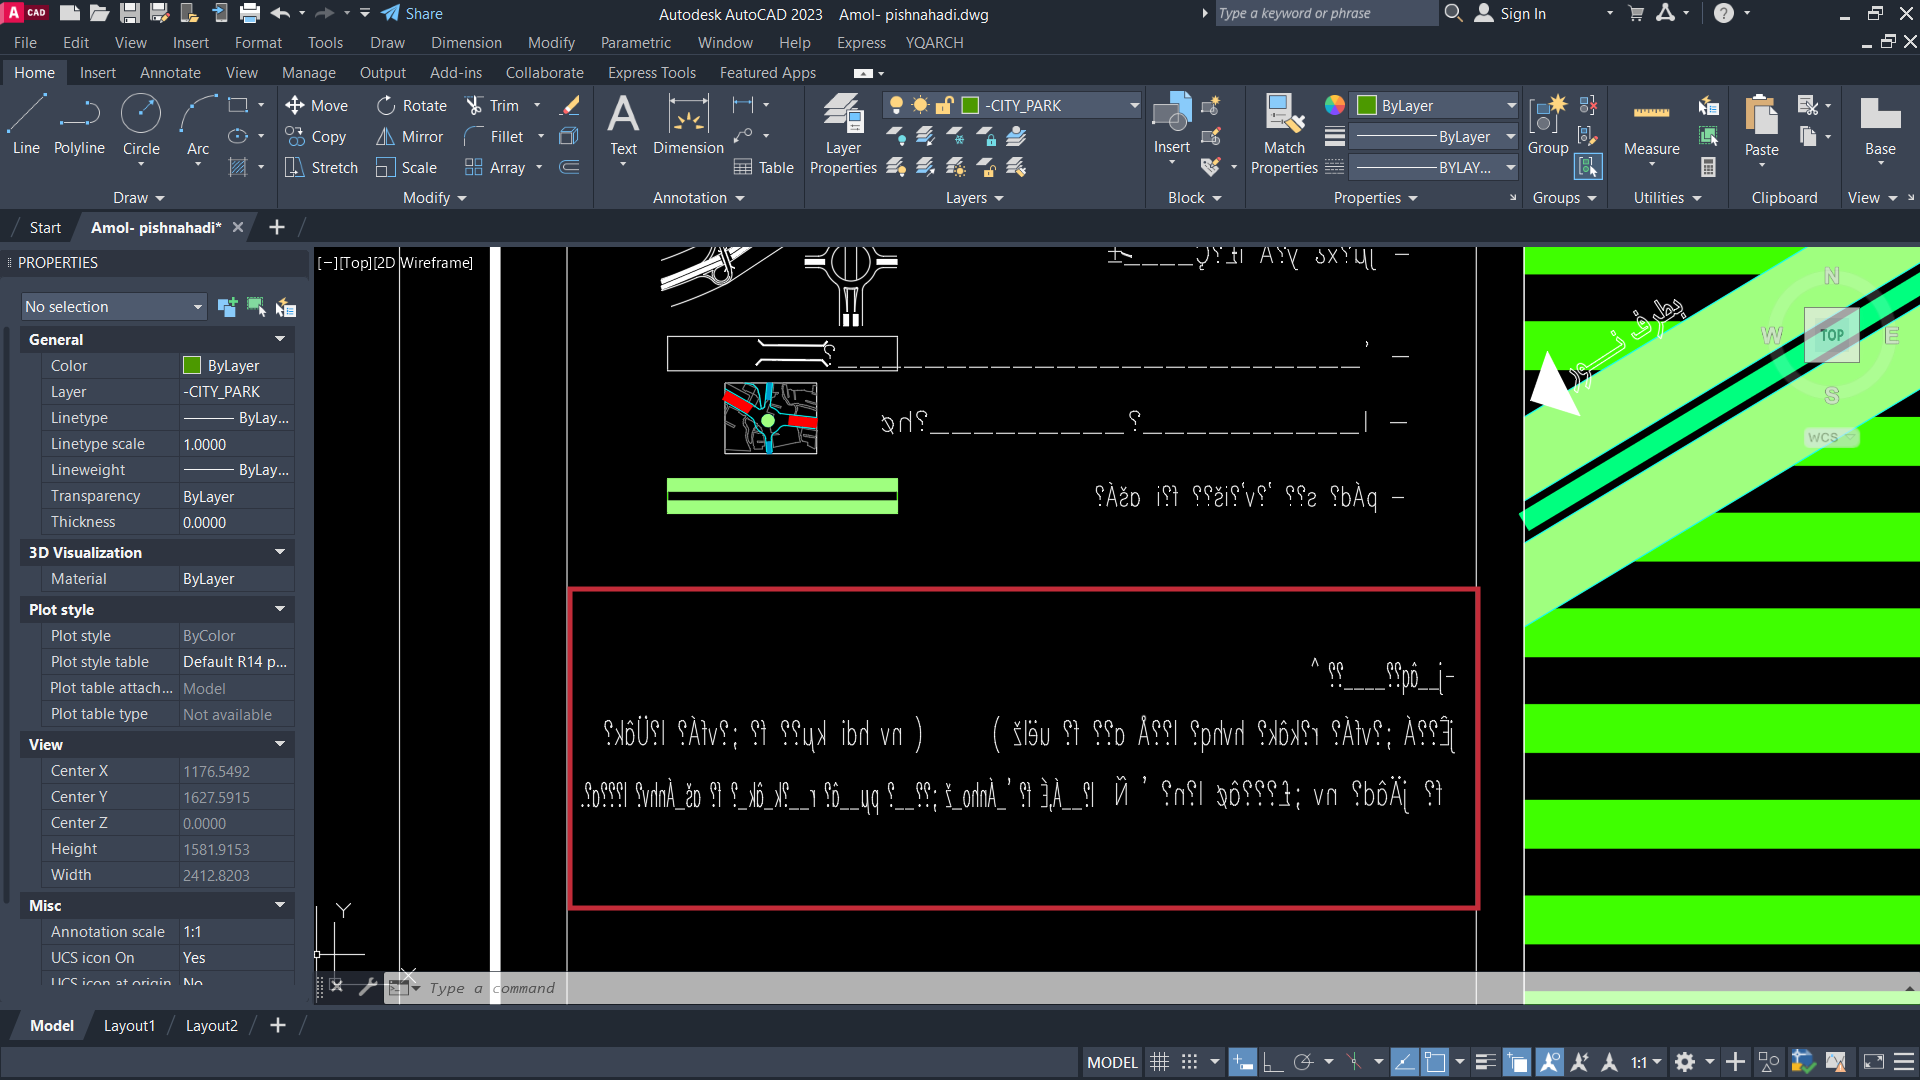Select the Circle tool
This screenshot has height=1080, width=1920.
click(141, 124)
